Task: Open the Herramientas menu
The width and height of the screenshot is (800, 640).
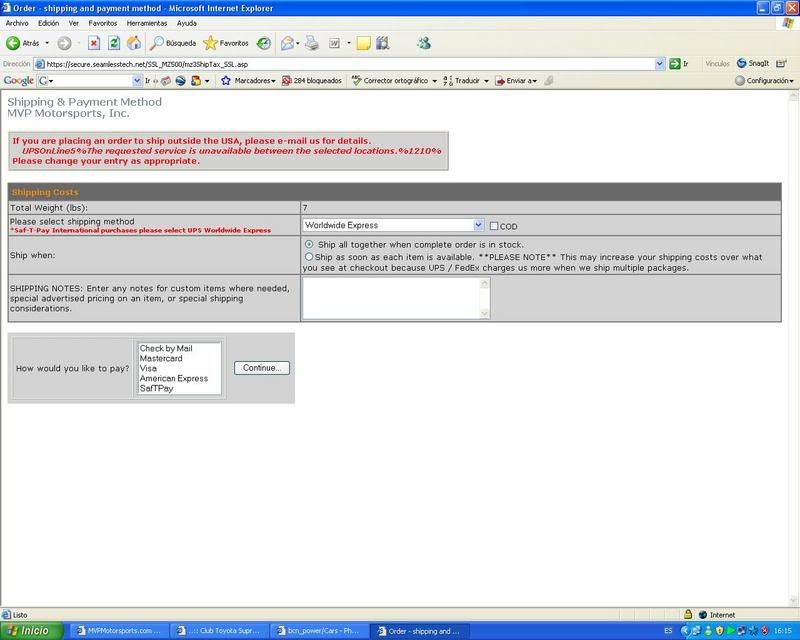Action: click(147, 23)
